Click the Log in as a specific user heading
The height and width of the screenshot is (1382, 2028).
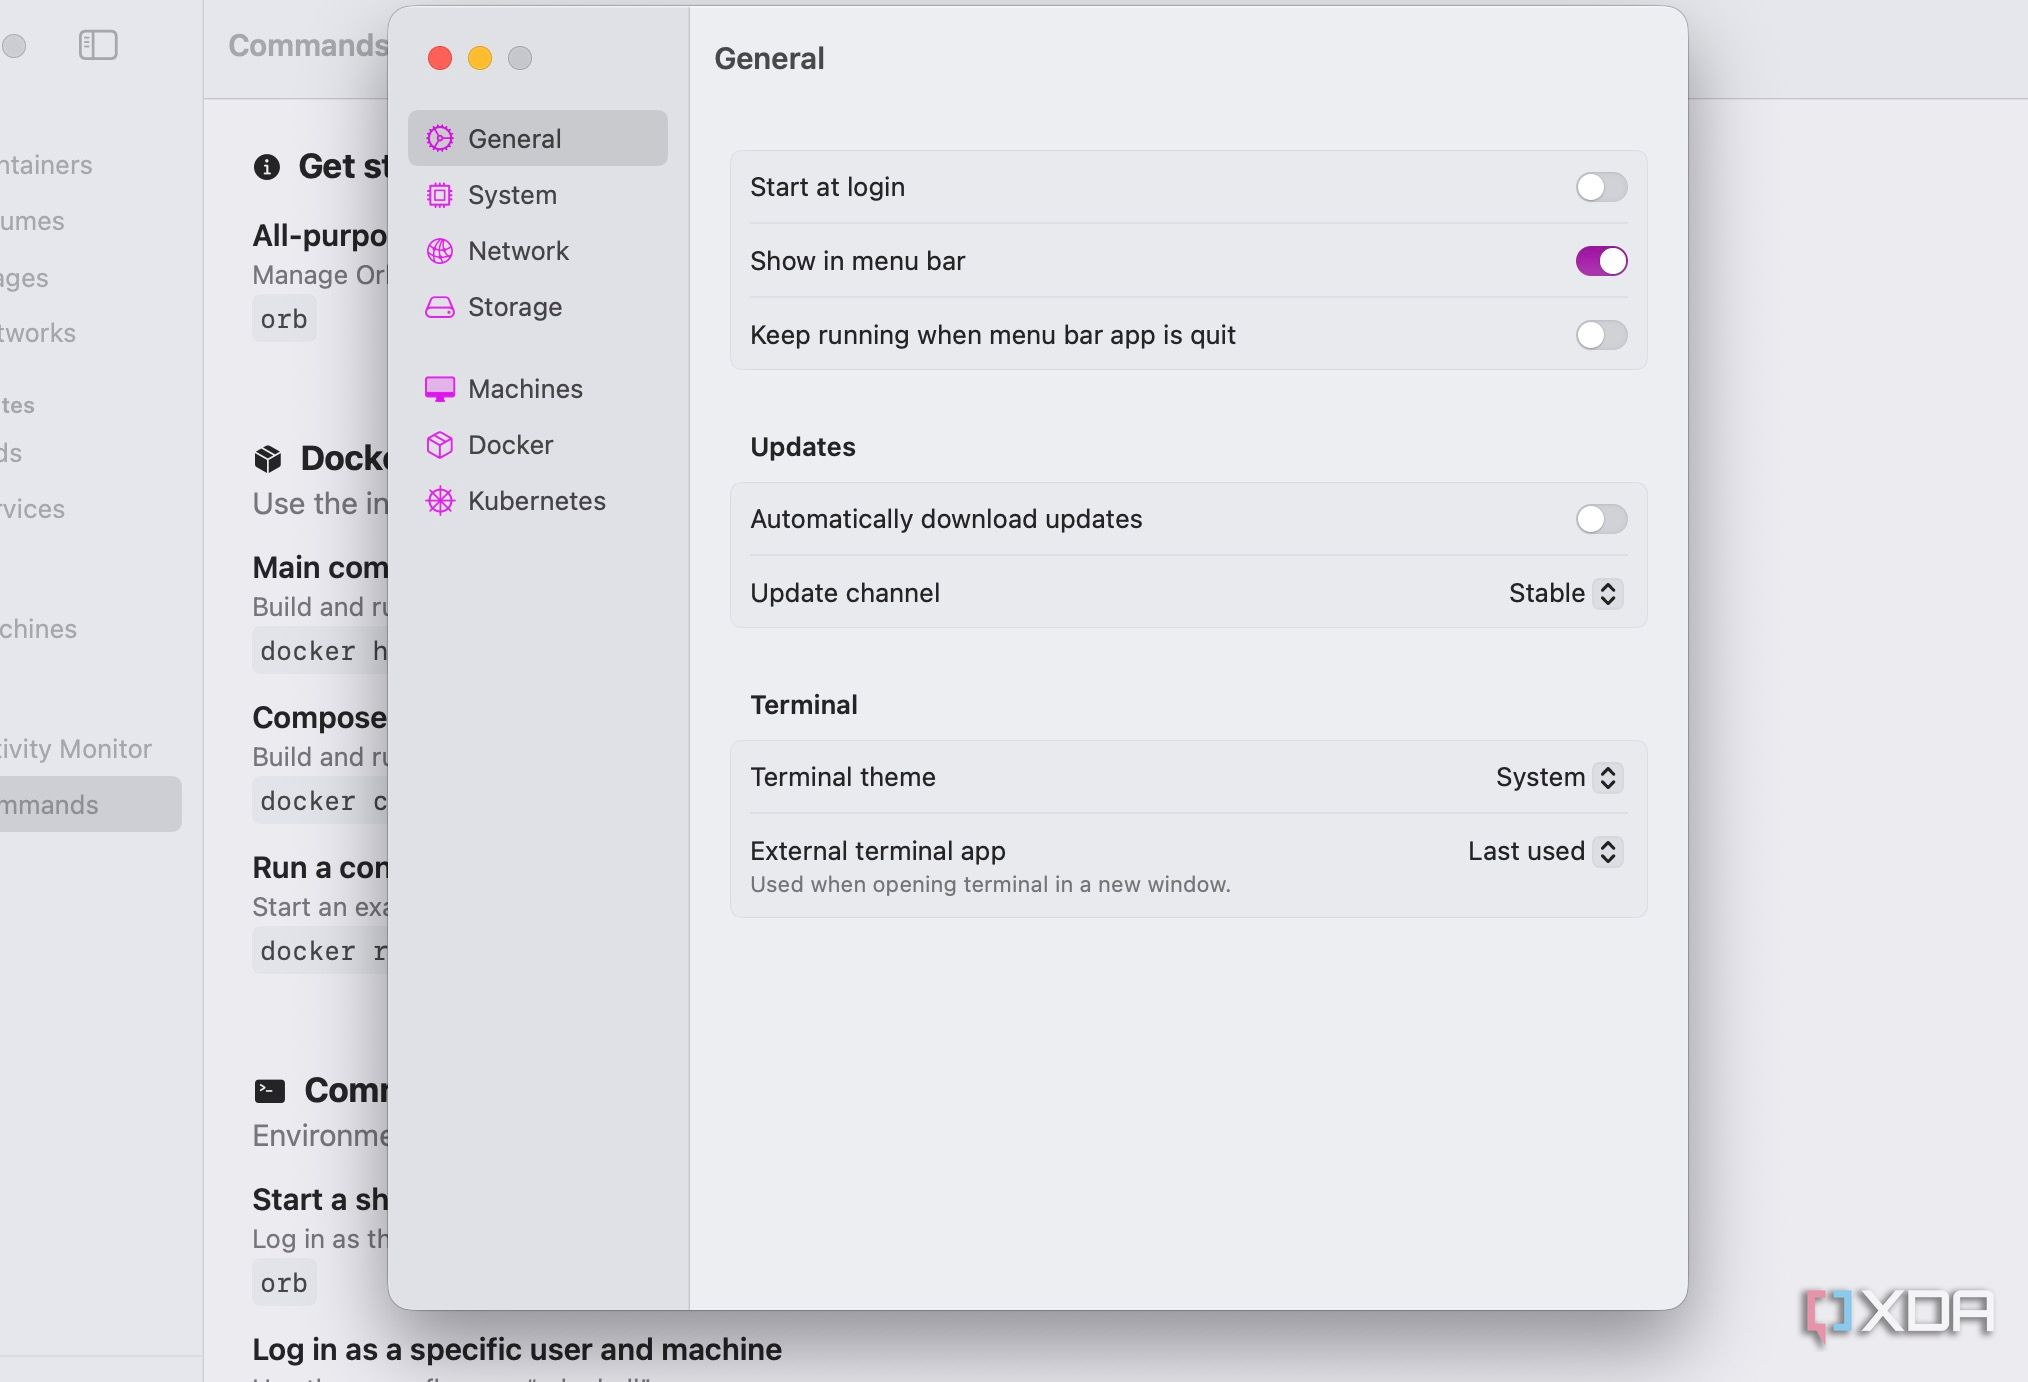click(x=517, y=1350)
